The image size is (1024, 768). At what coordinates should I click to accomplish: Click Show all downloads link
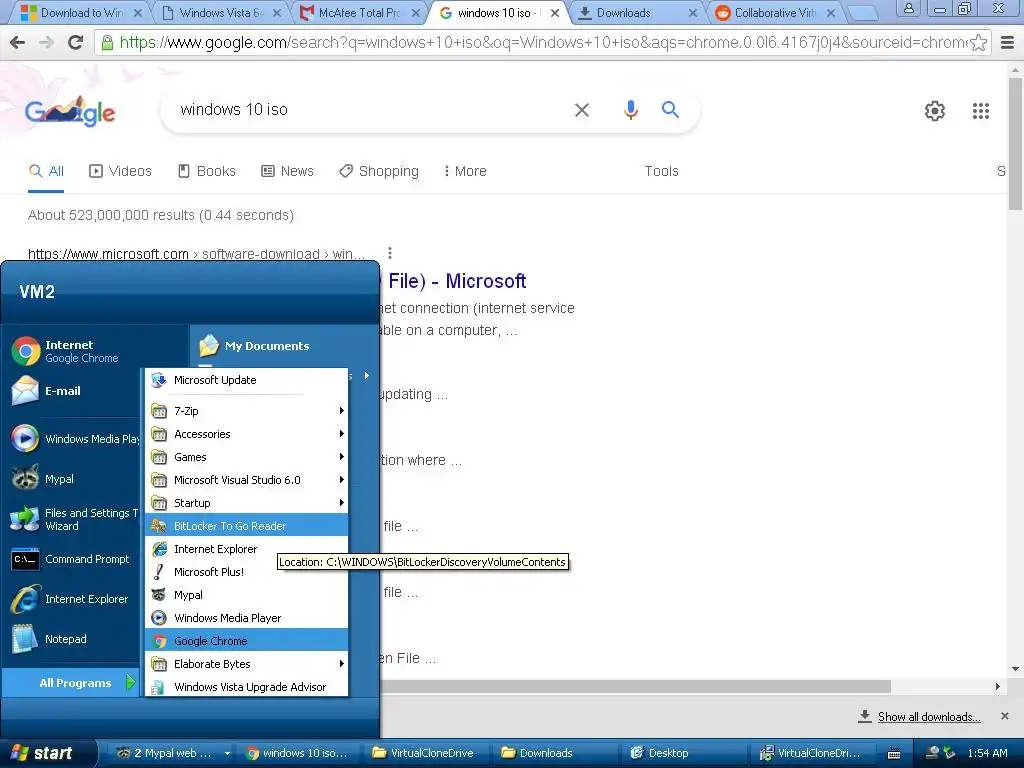point(929,717)
